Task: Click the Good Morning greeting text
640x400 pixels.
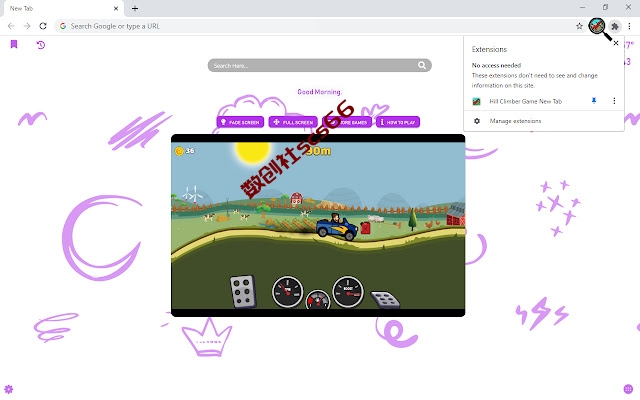Action: point(320,92)
